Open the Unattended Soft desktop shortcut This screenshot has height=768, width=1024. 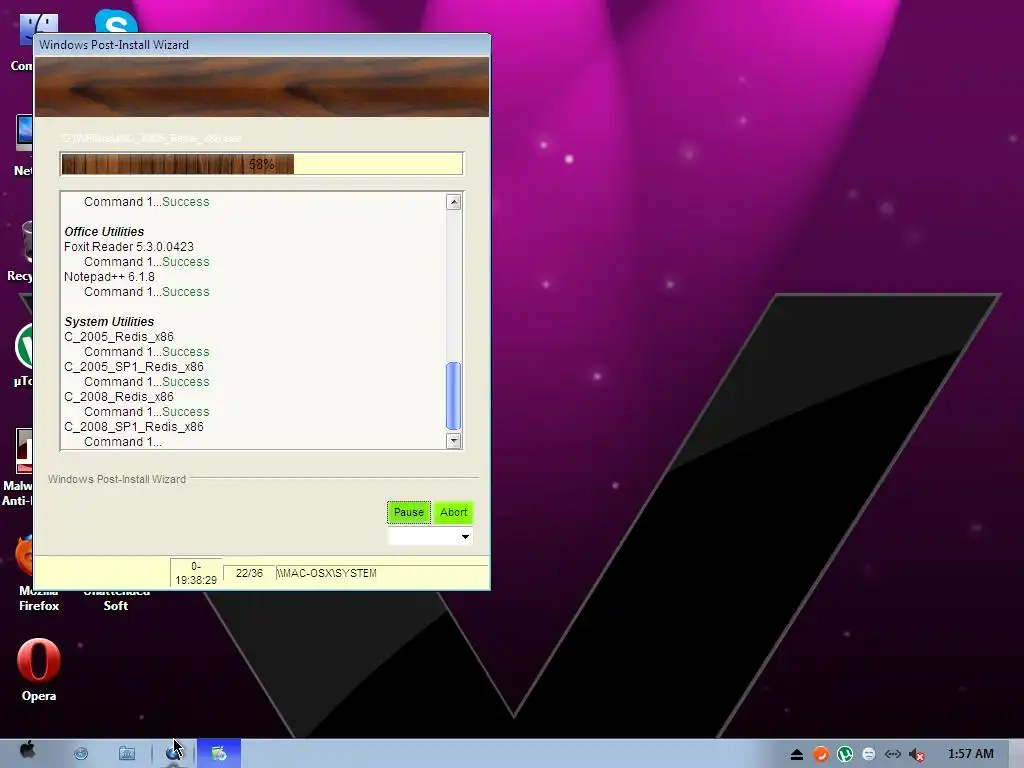[116, 600]
